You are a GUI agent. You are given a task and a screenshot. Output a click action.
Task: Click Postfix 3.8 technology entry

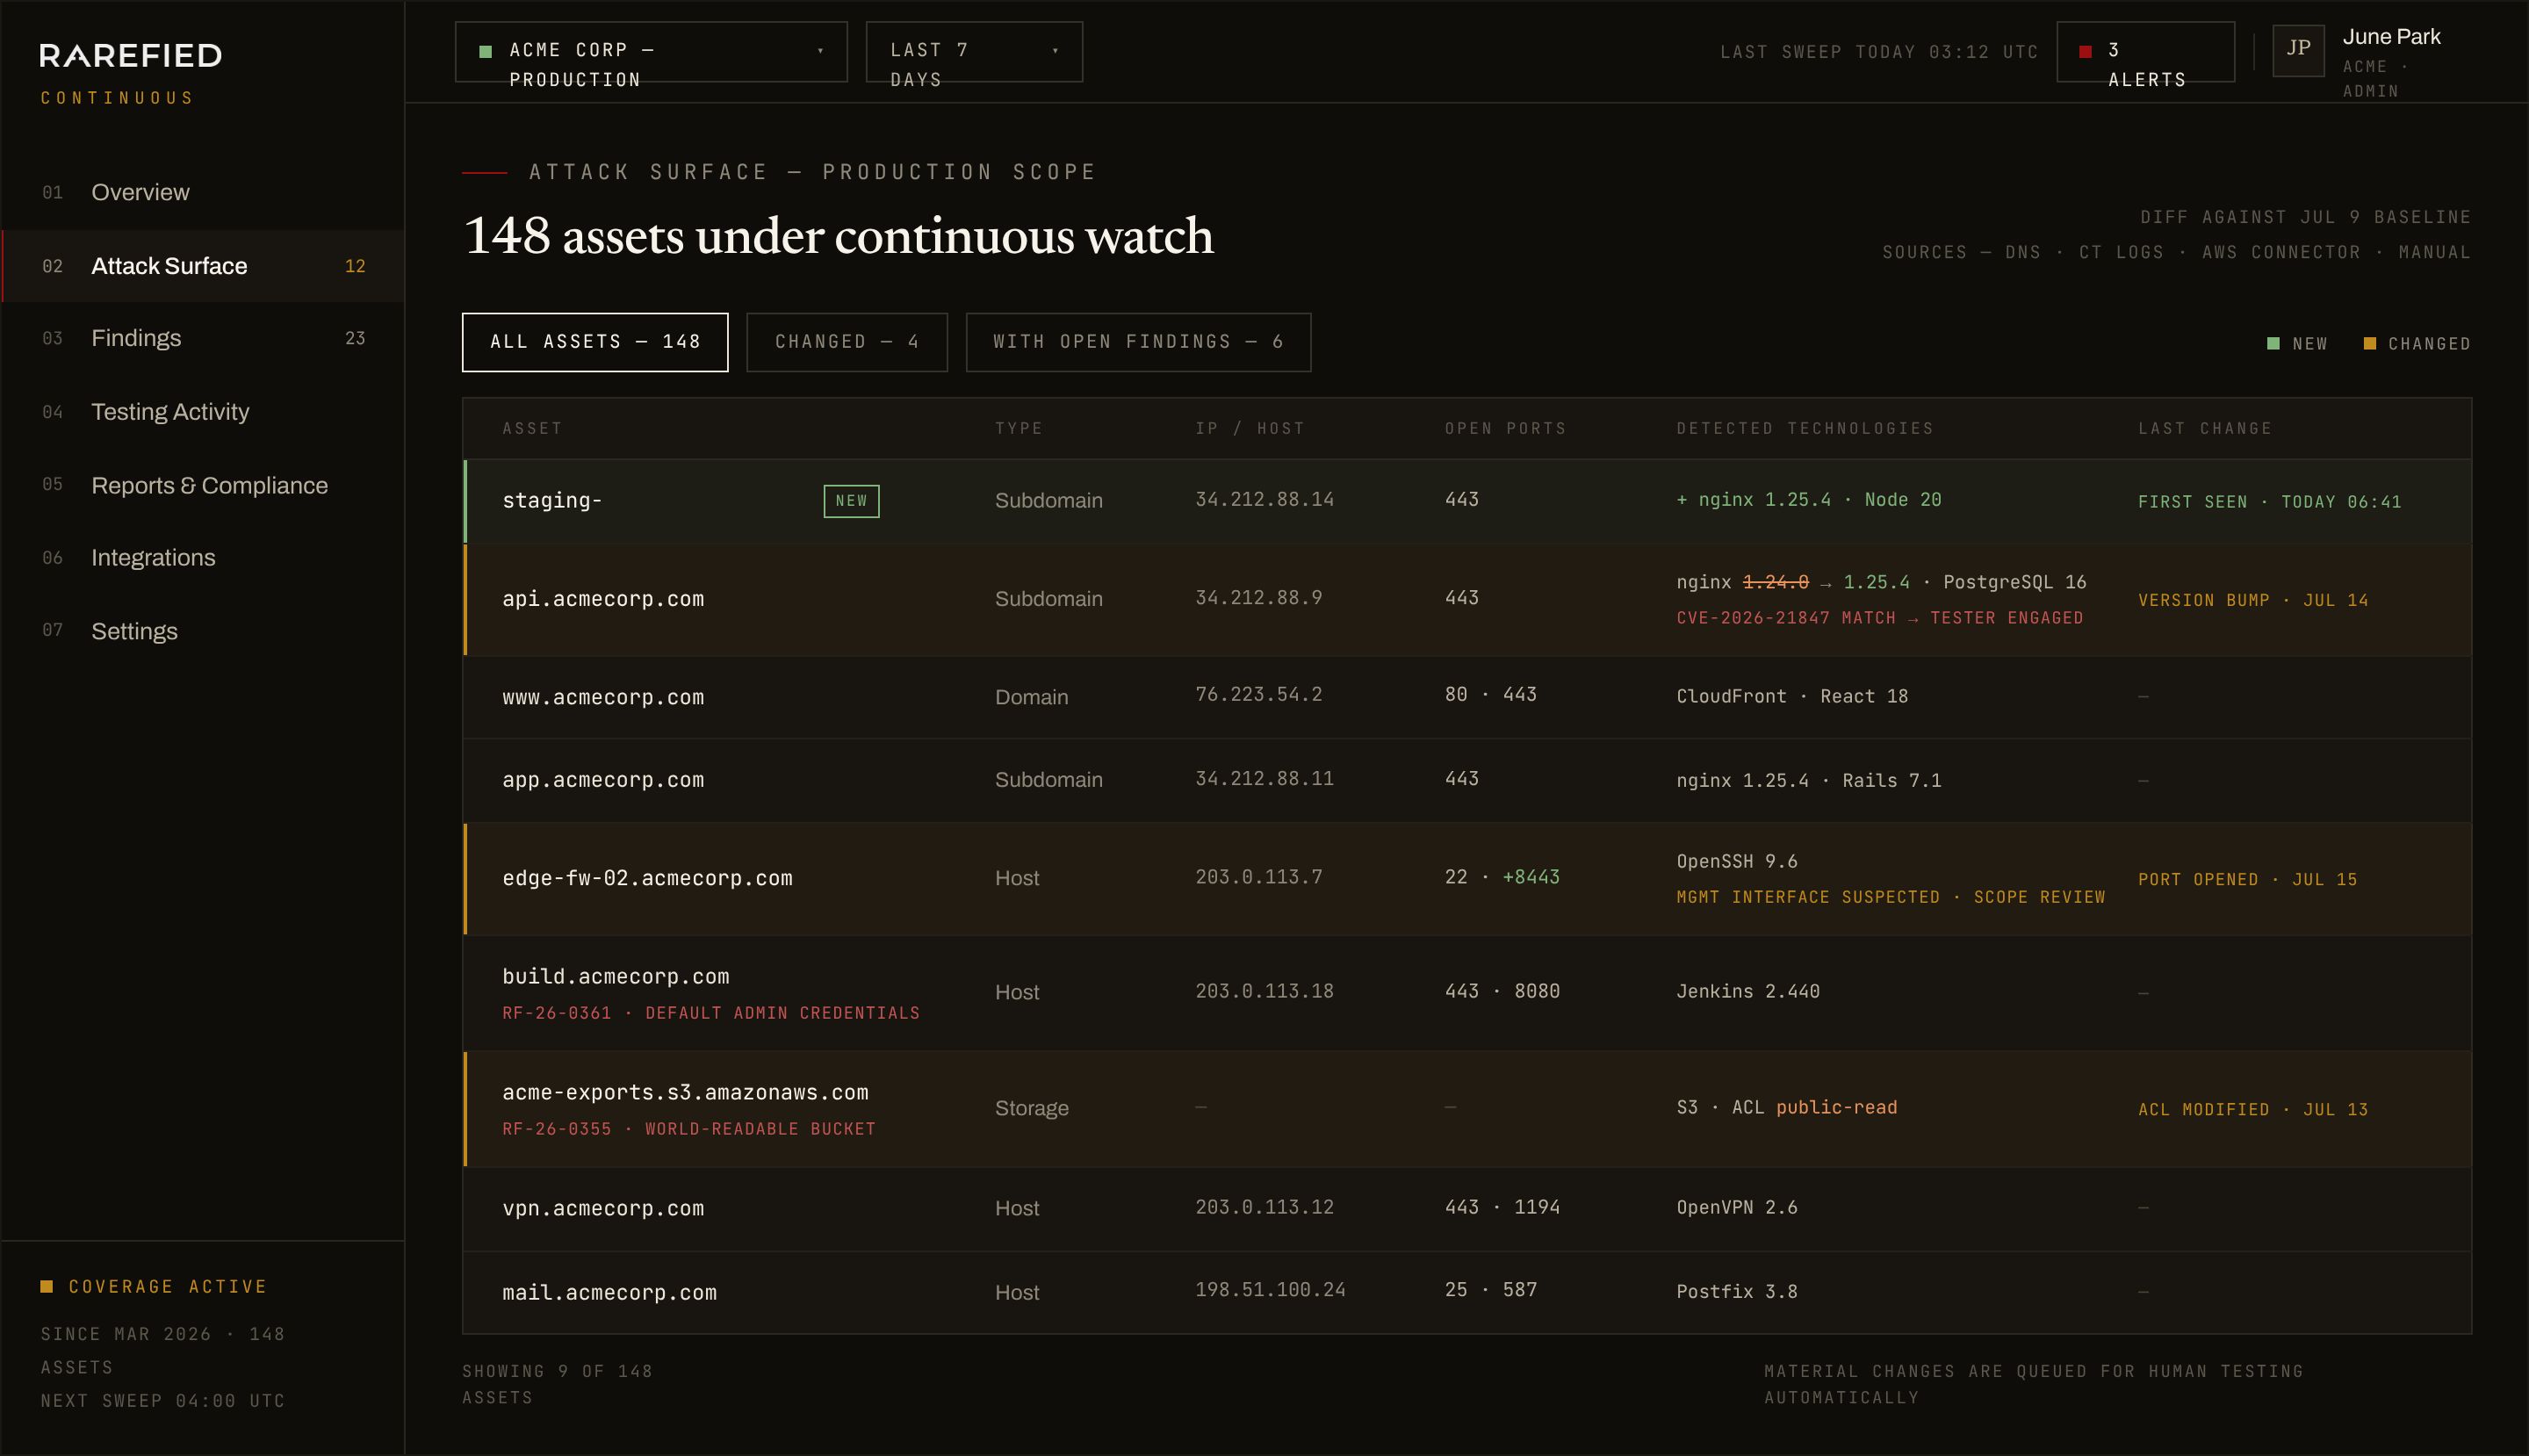[x=1737, y=1291]
